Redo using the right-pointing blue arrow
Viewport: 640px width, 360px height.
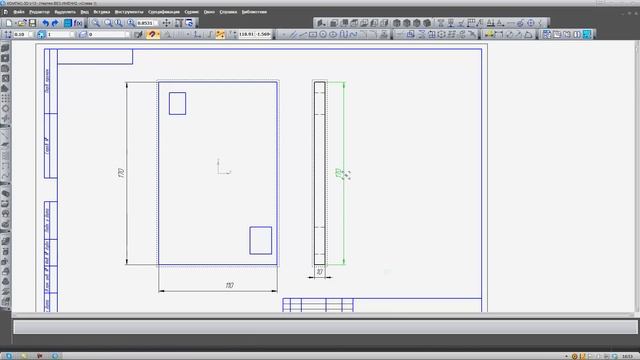point(55,23)
